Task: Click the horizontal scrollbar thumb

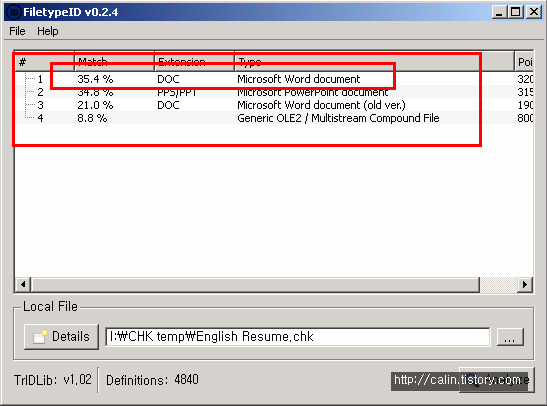Action: (255, 284)
